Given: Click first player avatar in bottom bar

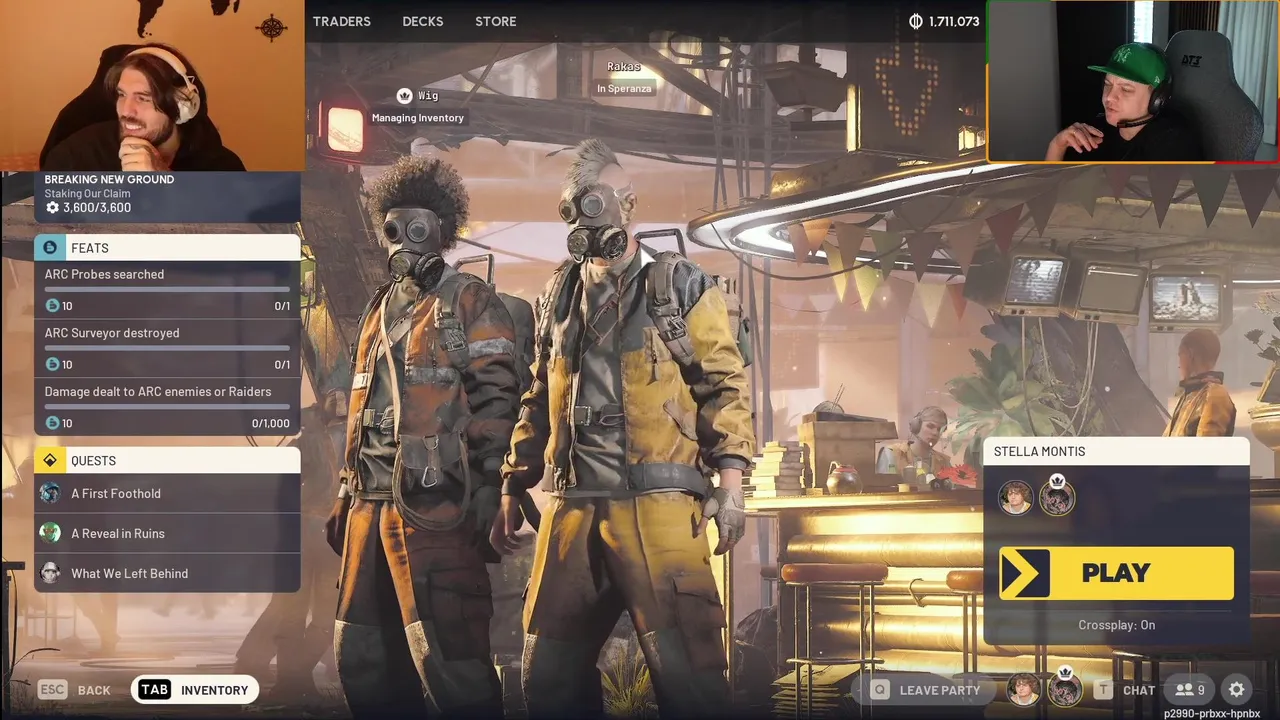Looking at the screenshot, I should tap(1023, 689).
